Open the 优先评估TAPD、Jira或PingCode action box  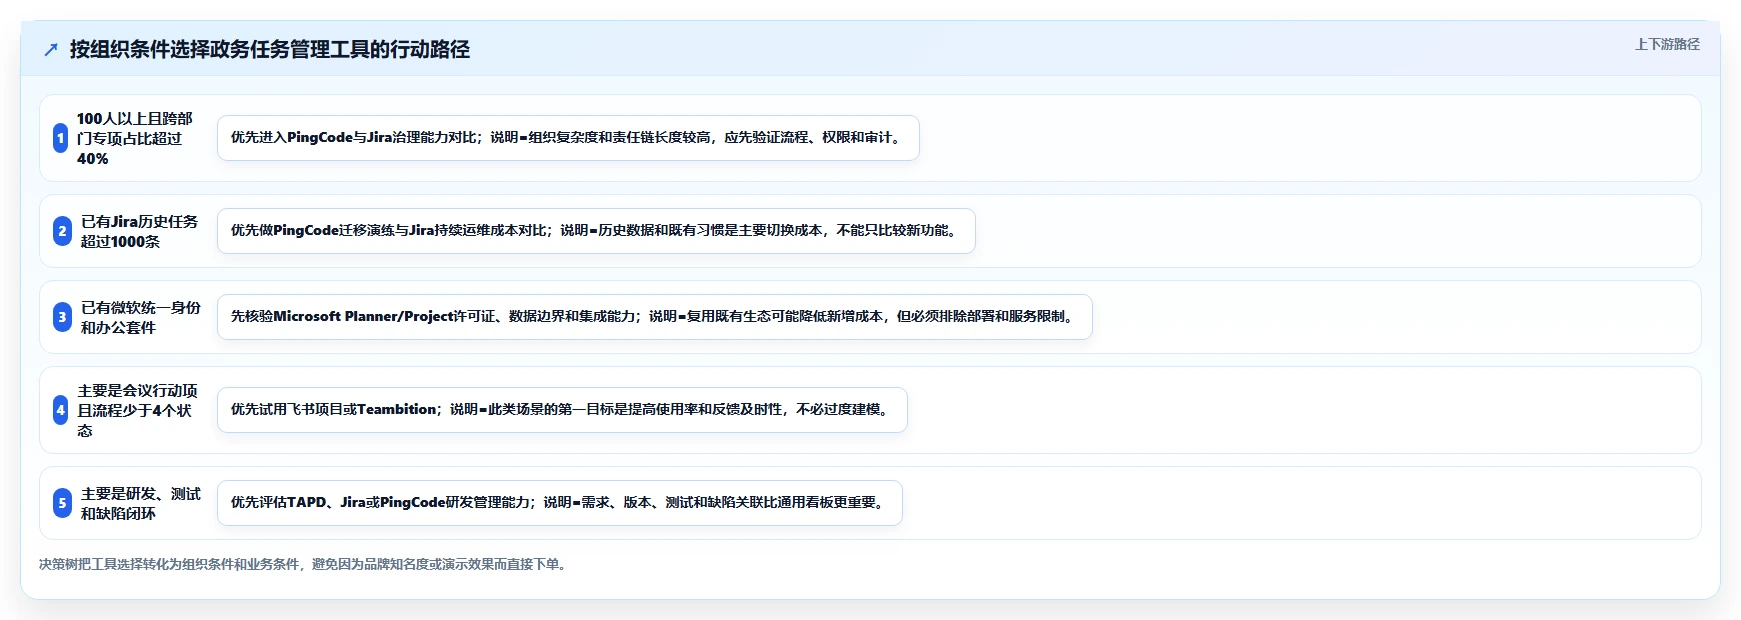tap(560, 503)
